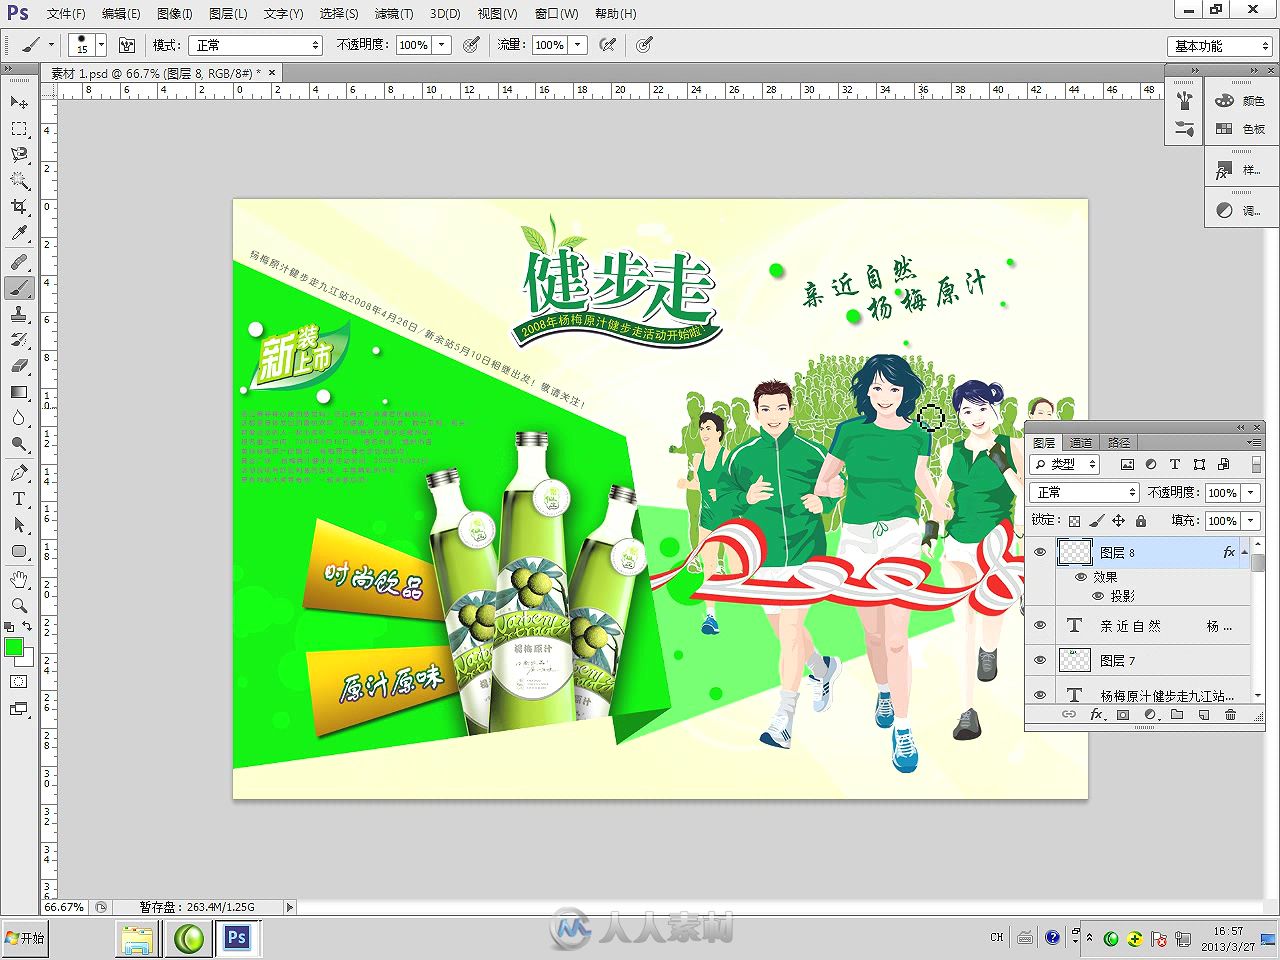The image size is (1280, 960).
Task: Hide the 图层 8 layer
Action: (1040, 552)
